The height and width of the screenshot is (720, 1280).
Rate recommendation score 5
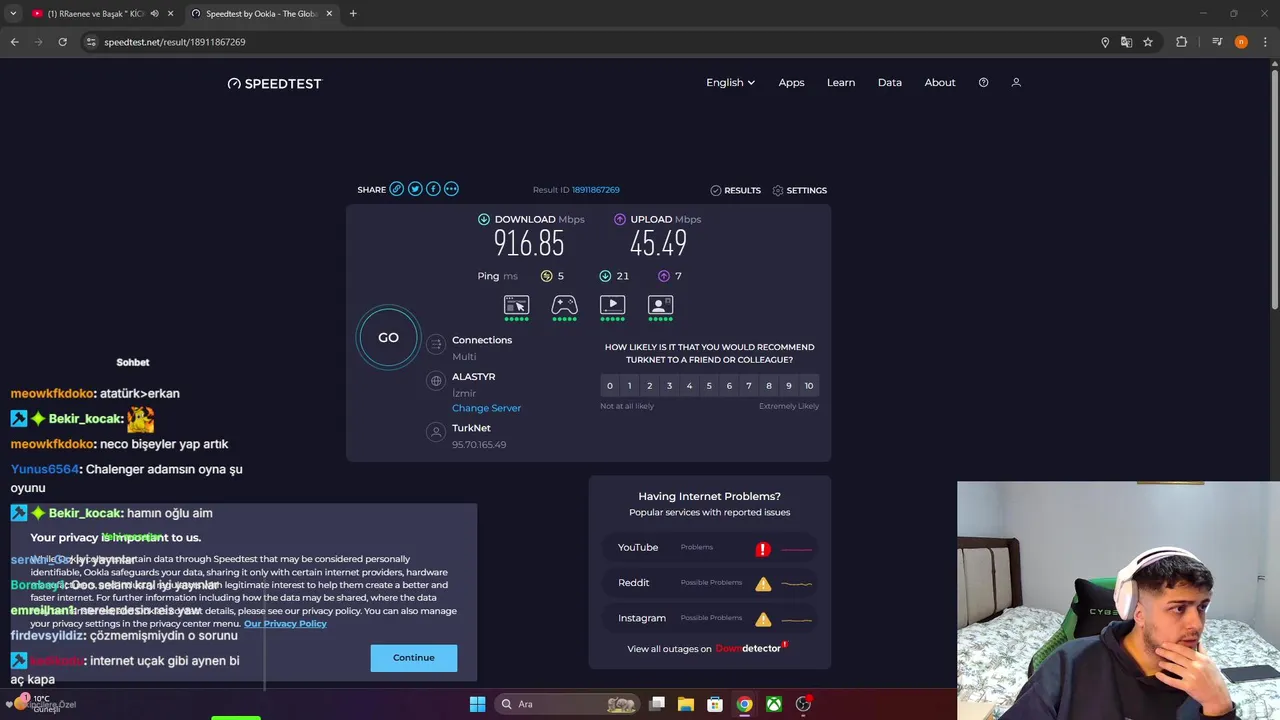click(x=709, y=386)
